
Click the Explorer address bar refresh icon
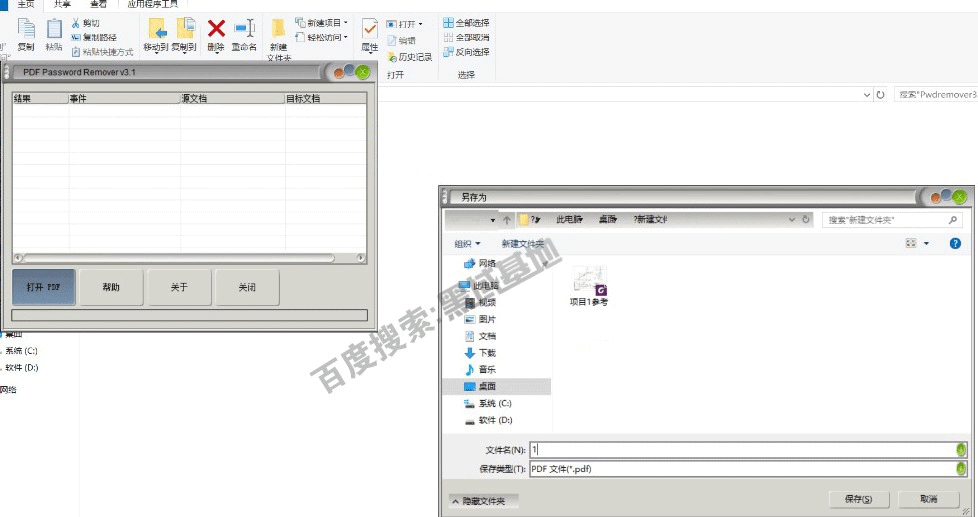tap(880, 95)
